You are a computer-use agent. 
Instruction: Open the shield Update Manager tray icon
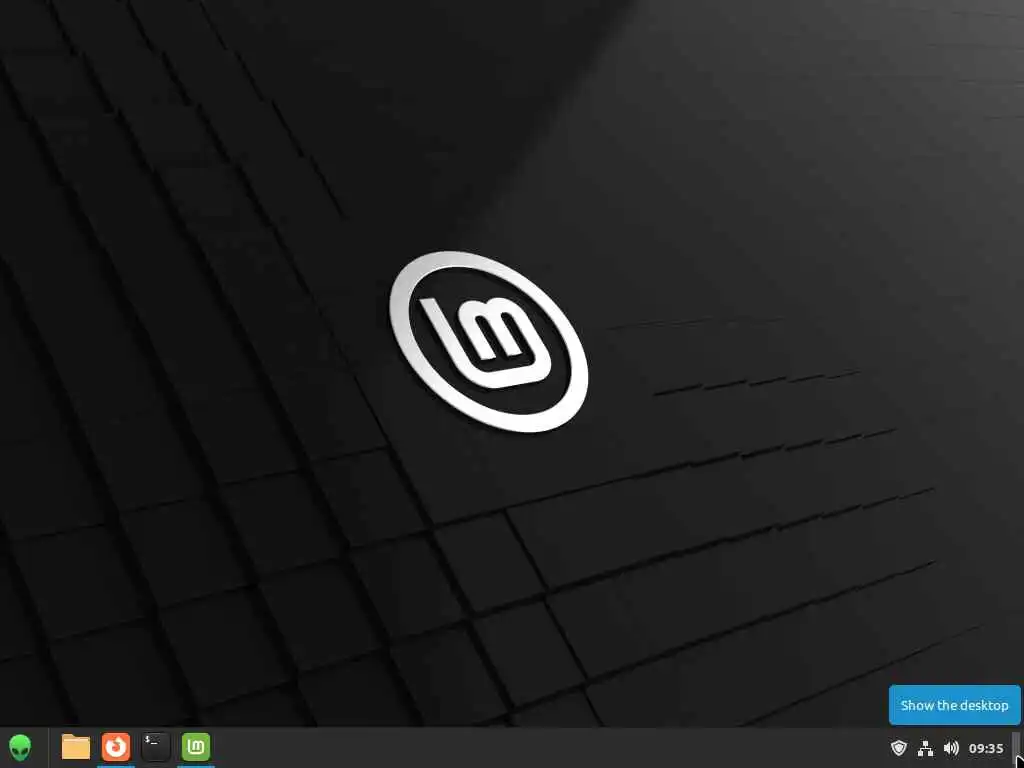pos(899,748)
